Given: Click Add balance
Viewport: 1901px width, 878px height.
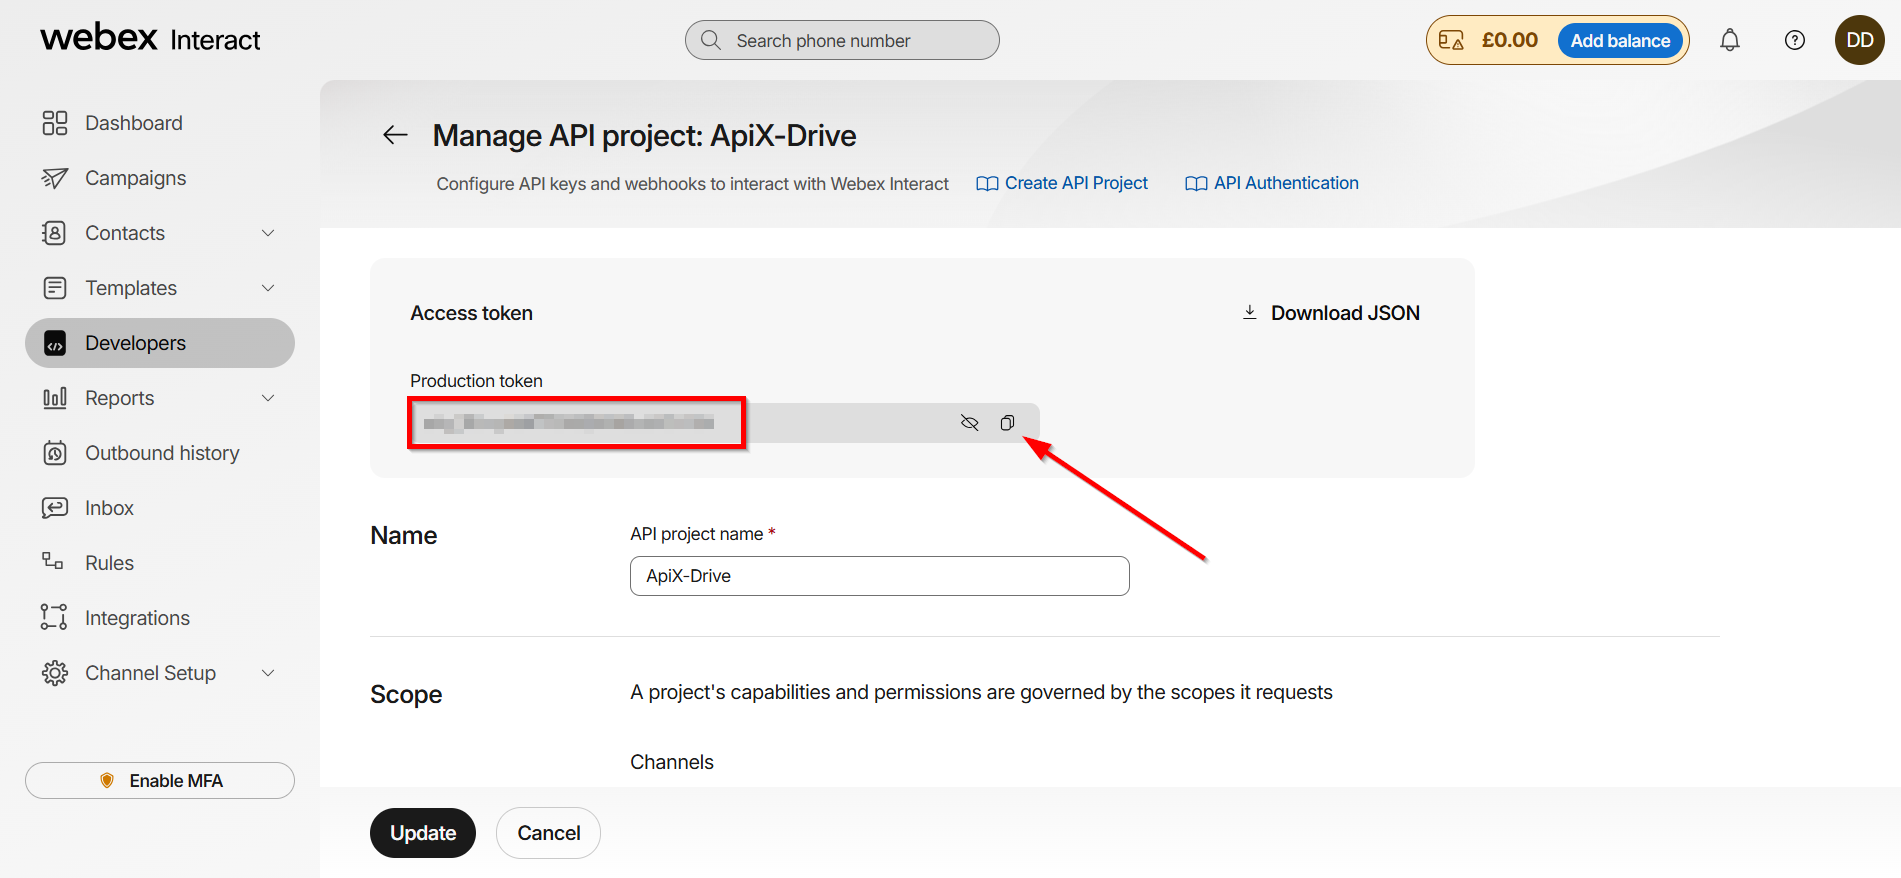Looking at the screenshot, I should [1620, 40].
